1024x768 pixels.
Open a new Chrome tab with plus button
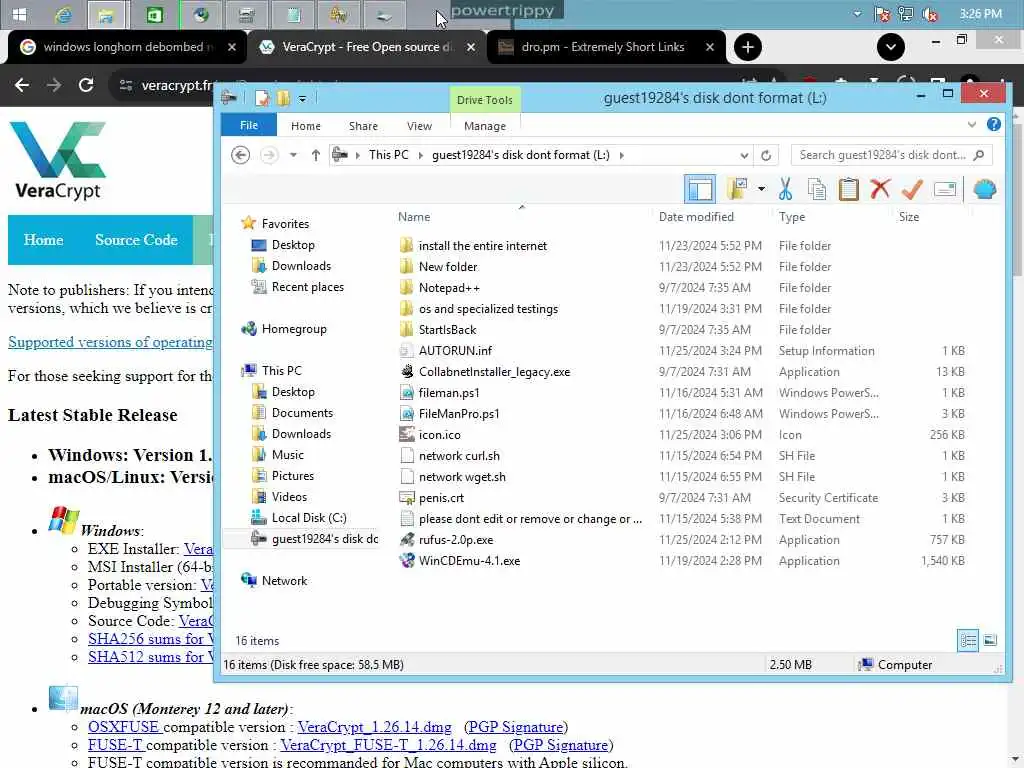coord(748,47)
